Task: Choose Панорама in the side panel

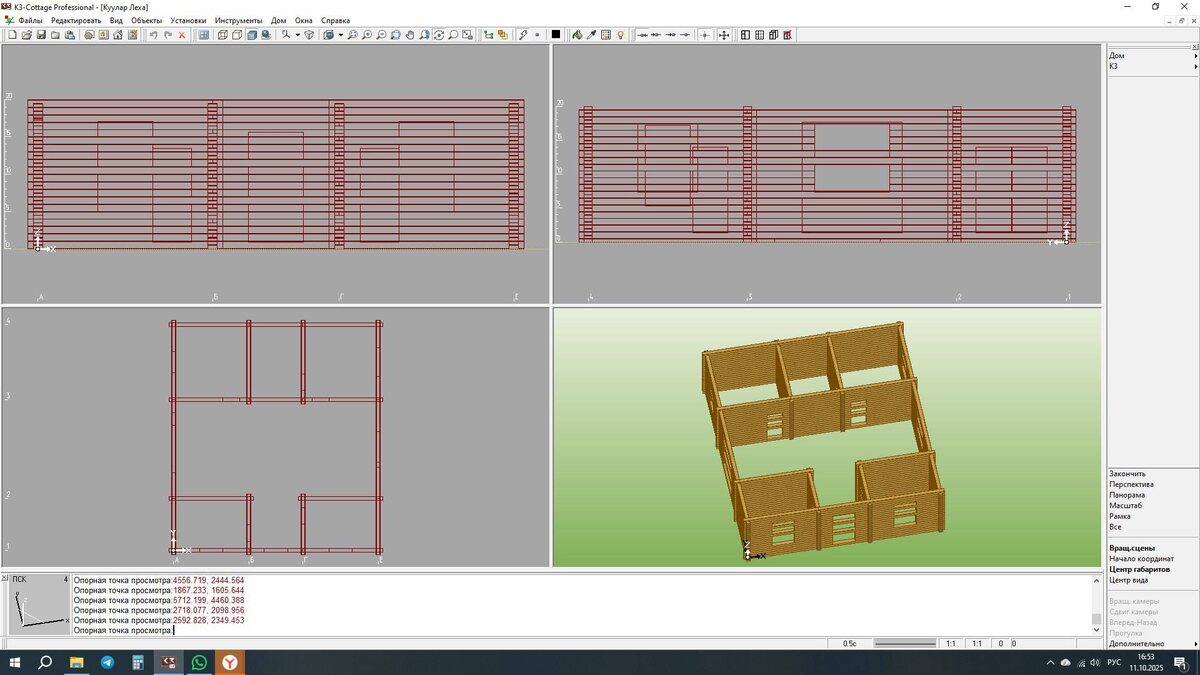Action: tap(1127, 495)
